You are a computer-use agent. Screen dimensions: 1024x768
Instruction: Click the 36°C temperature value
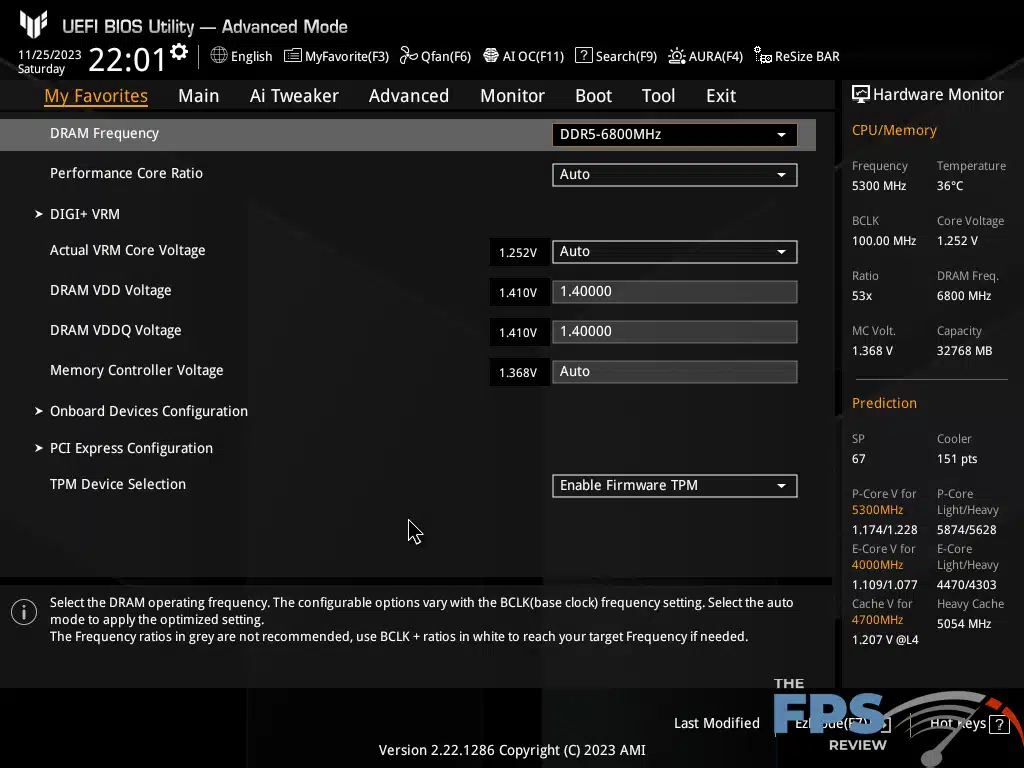point(950,186)
